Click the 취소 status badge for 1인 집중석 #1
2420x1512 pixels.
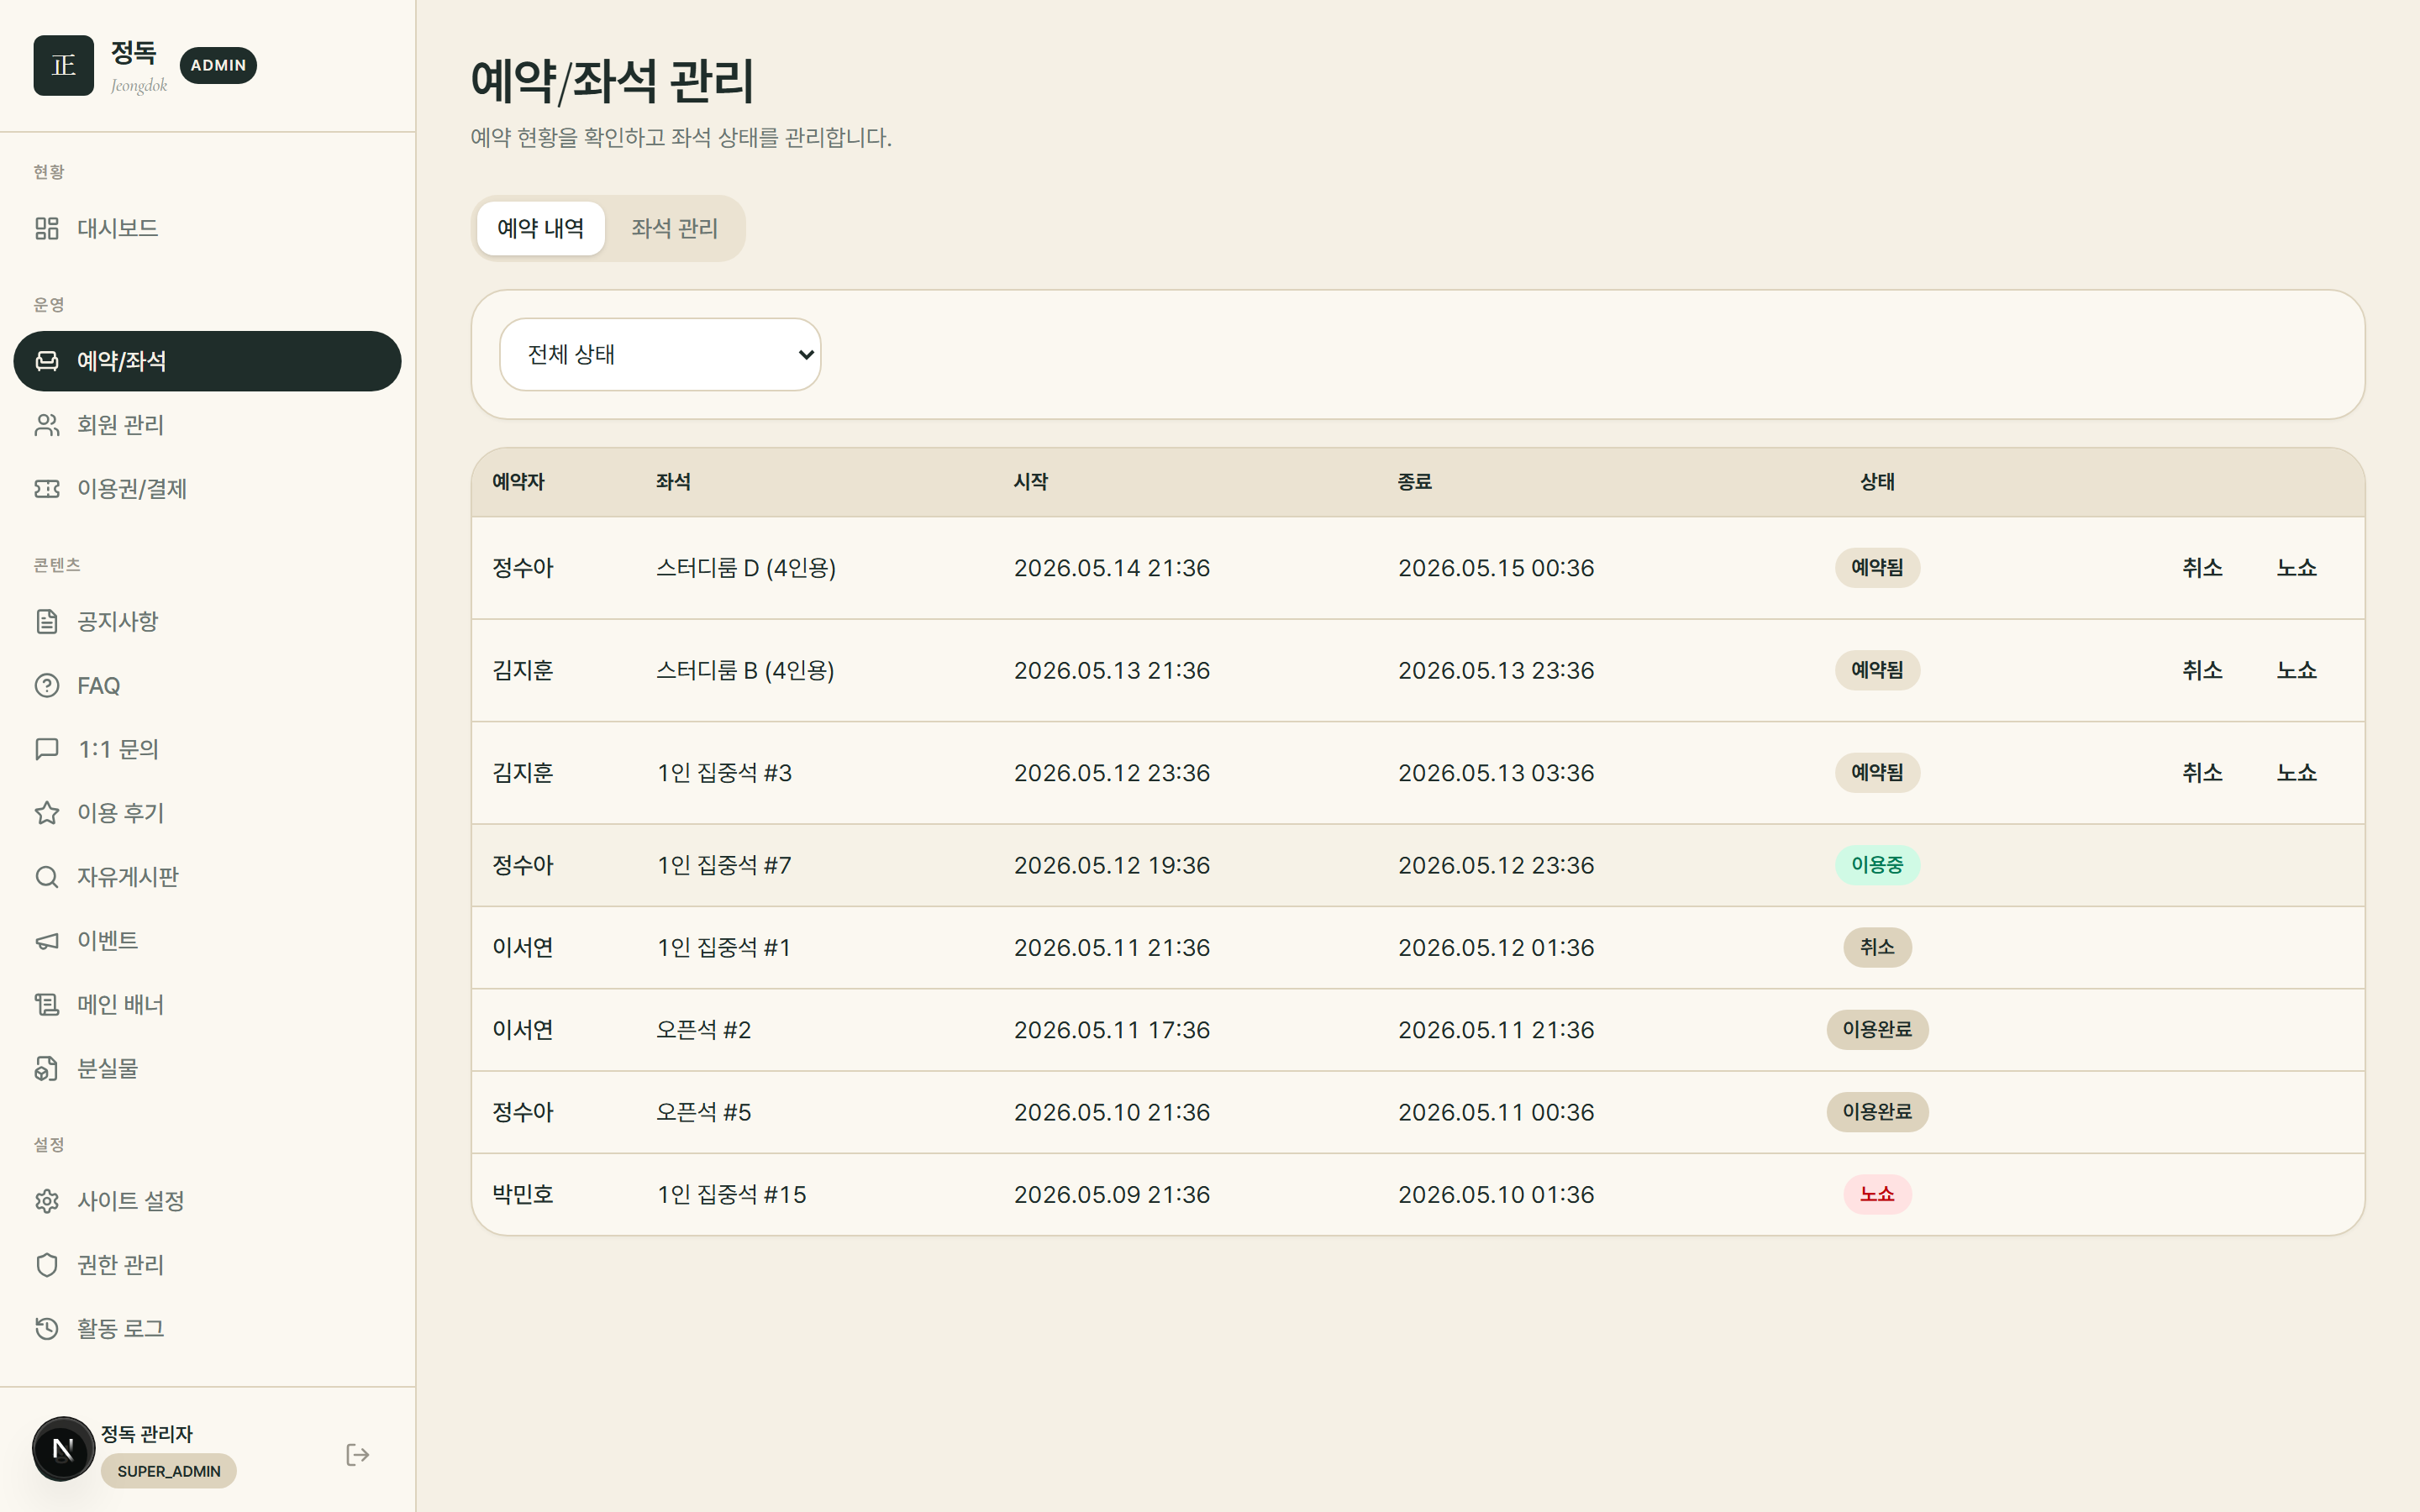pyautogui.click(x=1877, y=947)
